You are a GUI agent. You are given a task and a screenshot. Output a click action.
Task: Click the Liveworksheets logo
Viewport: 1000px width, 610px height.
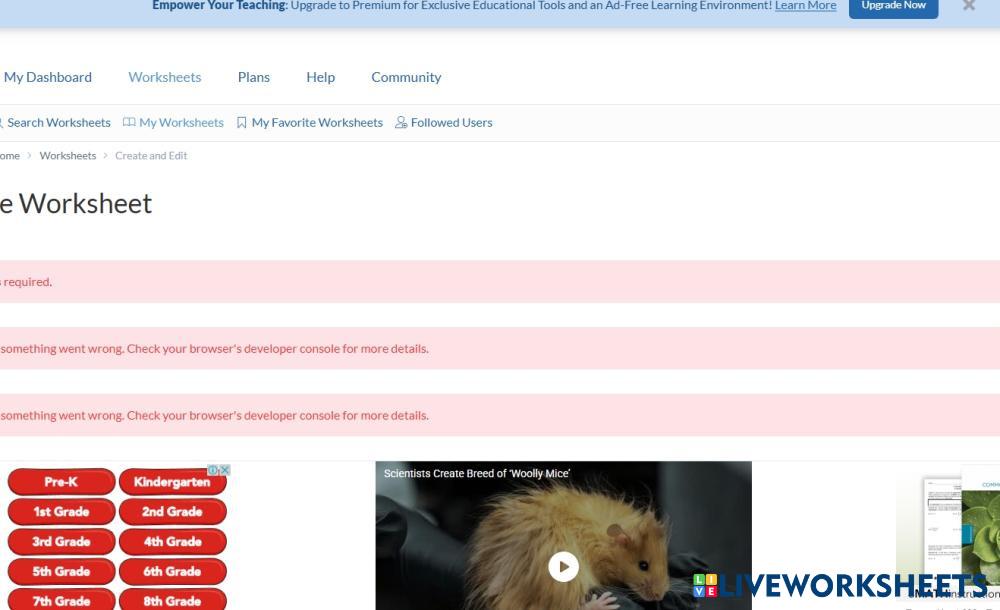(838, 585)
